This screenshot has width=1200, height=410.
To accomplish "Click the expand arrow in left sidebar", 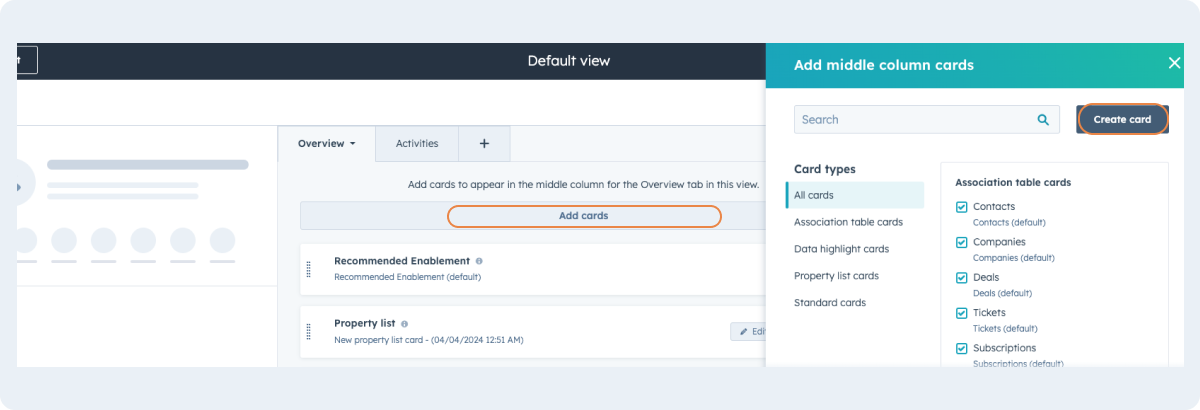I will (x=18, y=186).
